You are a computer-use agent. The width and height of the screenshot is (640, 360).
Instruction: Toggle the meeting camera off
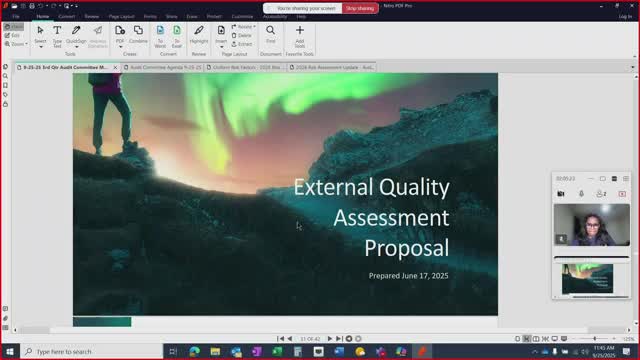[561, 194]
